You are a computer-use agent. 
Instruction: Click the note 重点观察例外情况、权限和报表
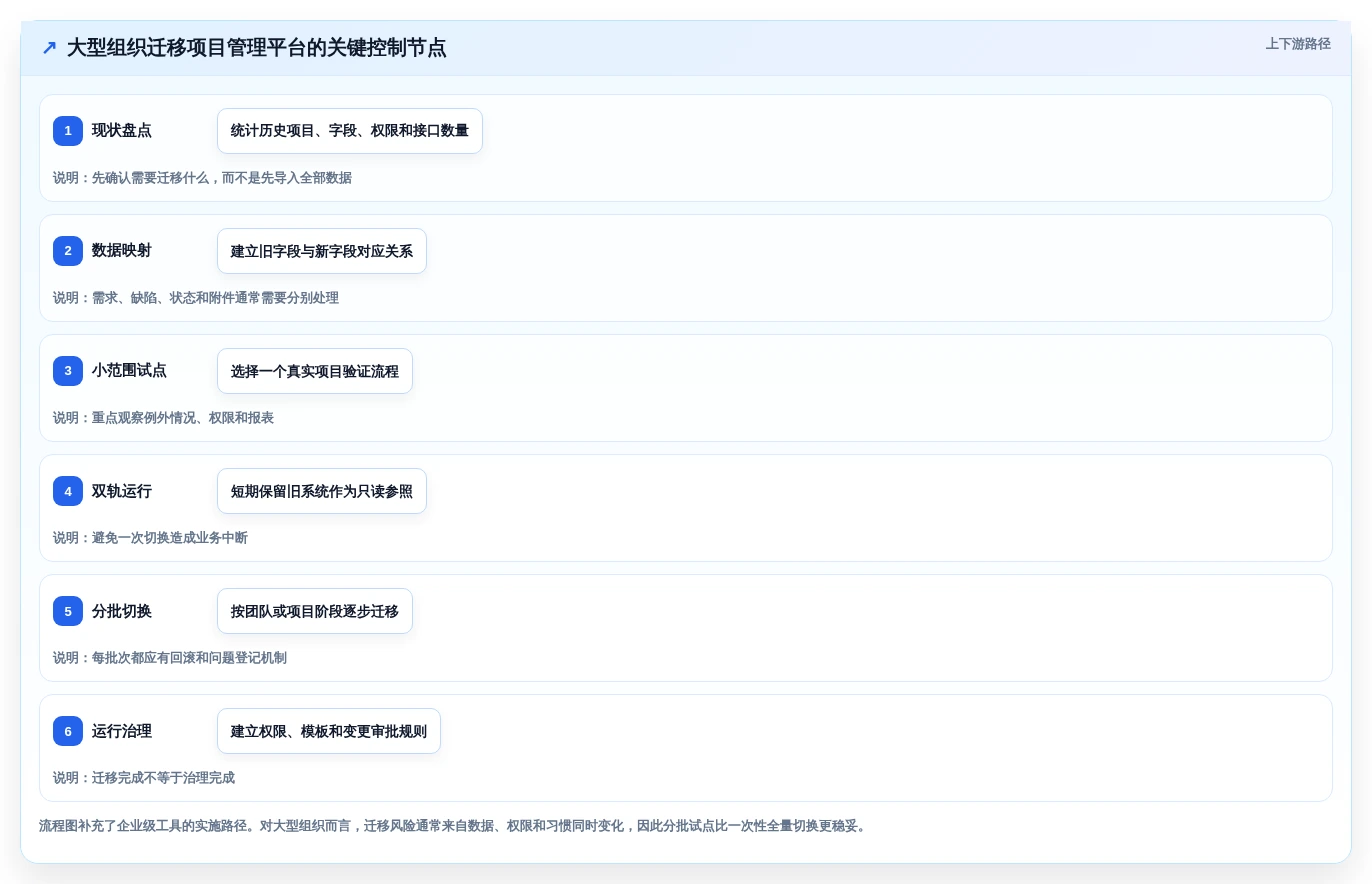click(x=163, y=418)
